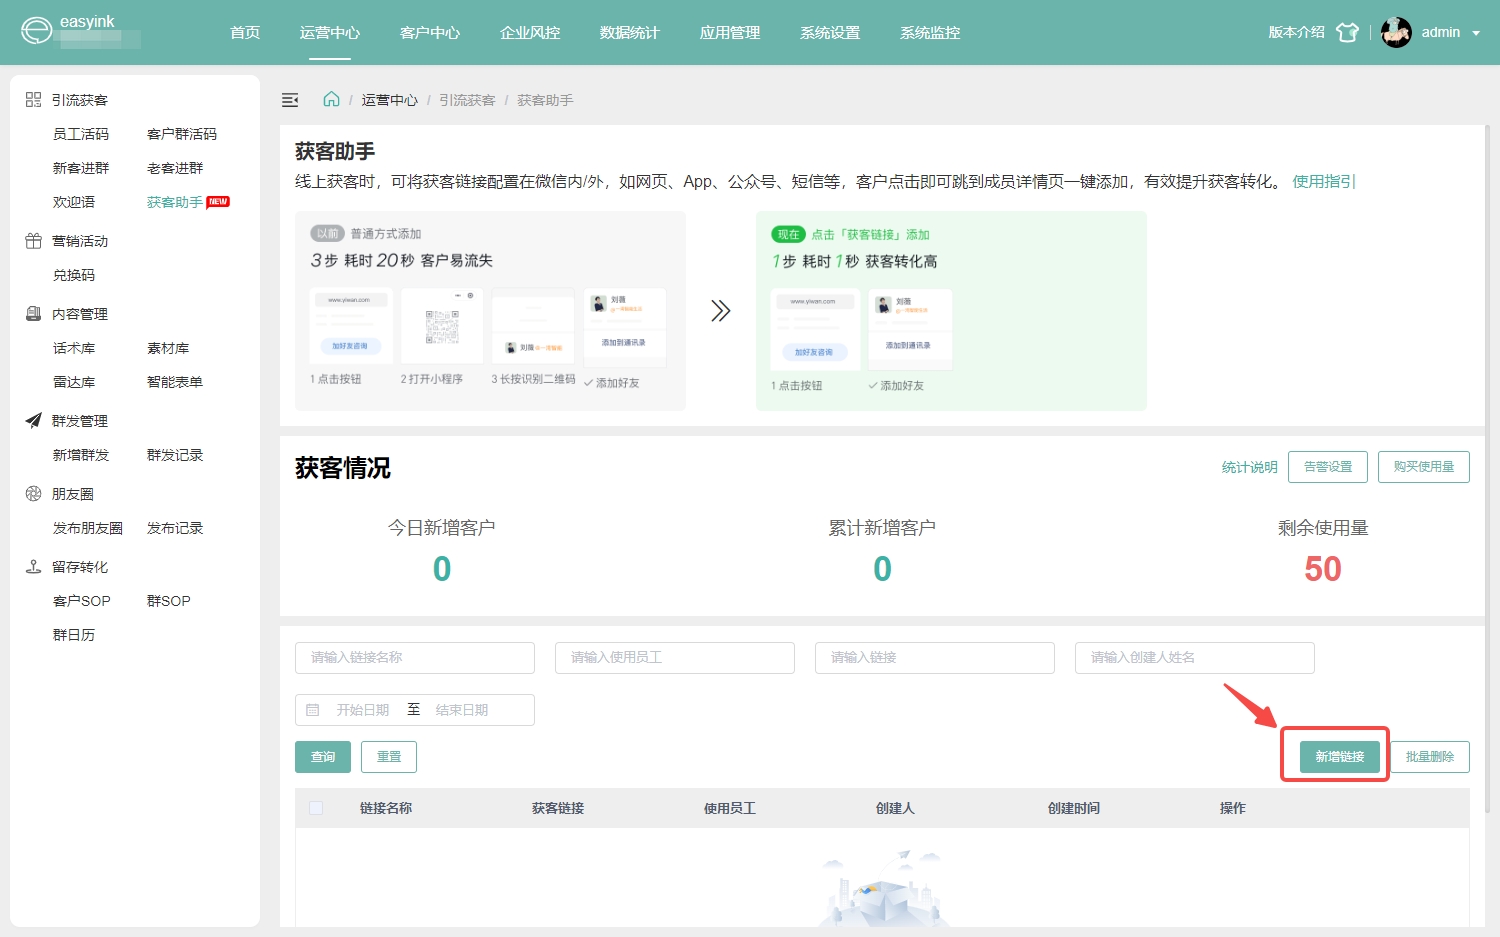The width and height of the screenshot is (1500, 937).
Task: Switch to the 客户中心 top menu
Action: pos(430,33)
